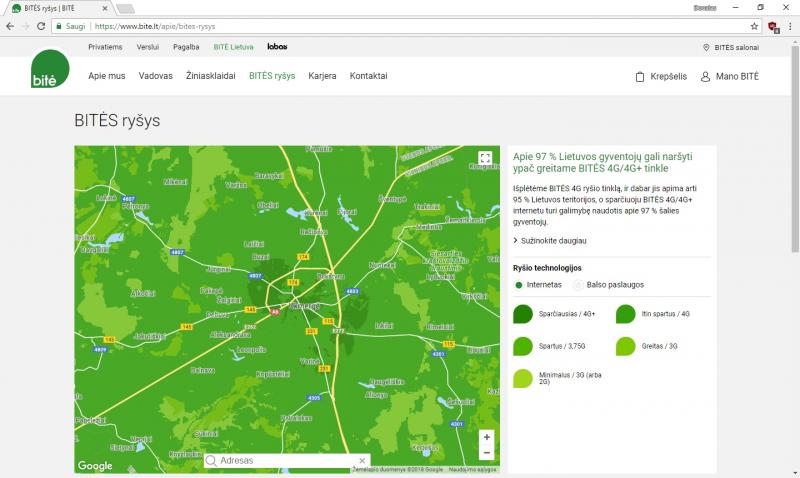
Task: Zoom out the map with minus button
Action: click(487, 452)
